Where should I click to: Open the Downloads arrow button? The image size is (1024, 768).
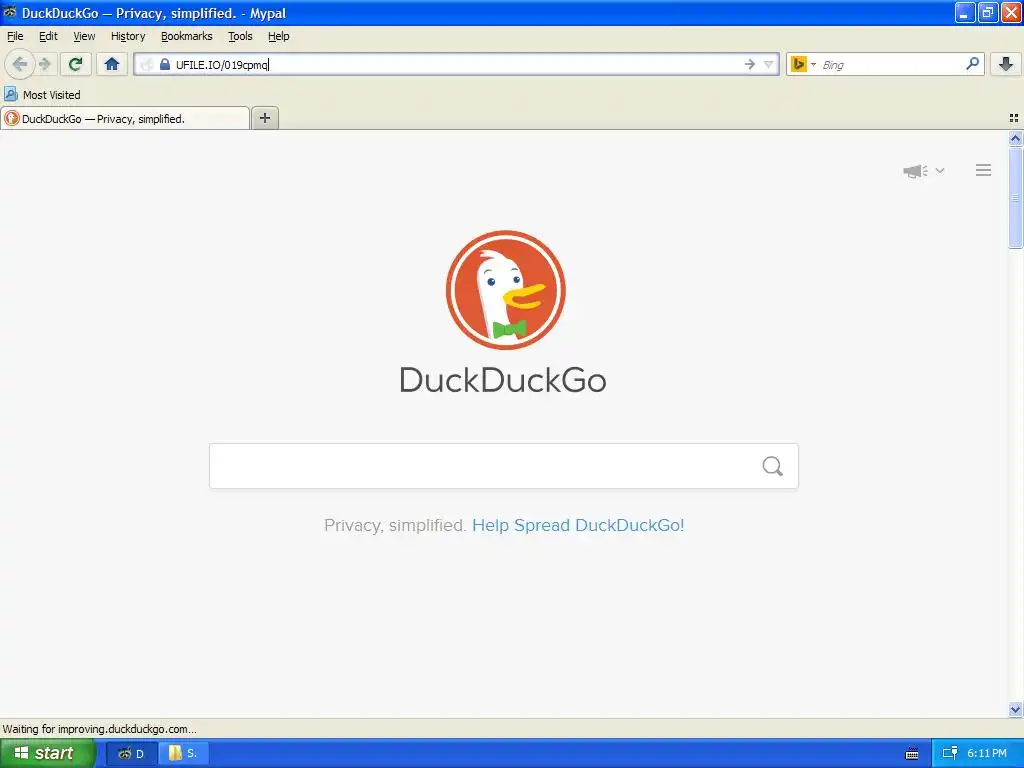pyautogui.click(x=1006, y=64)
